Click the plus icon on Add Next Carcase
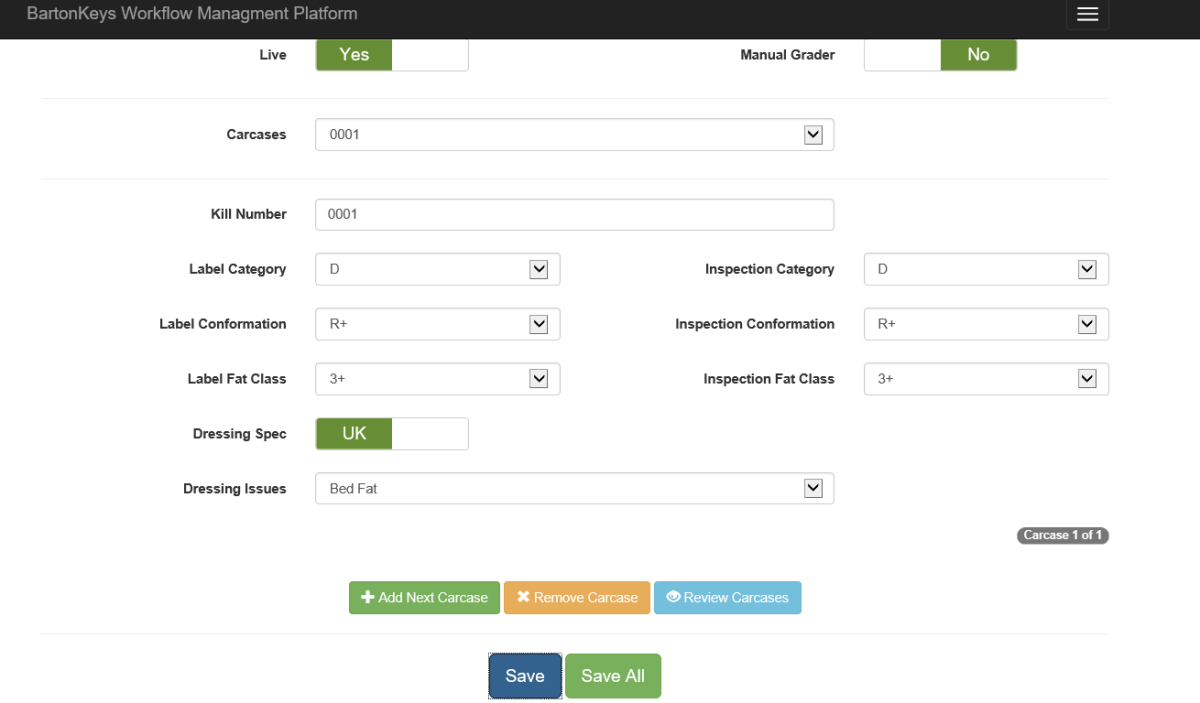Screen dimensions: 1200x703 [x=367, y=597]
